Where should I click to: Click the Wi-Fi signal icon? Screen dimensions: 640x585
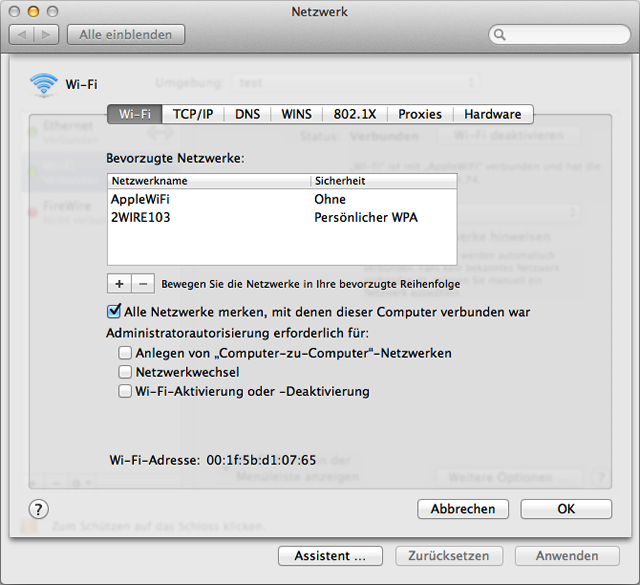coord(43,85)
